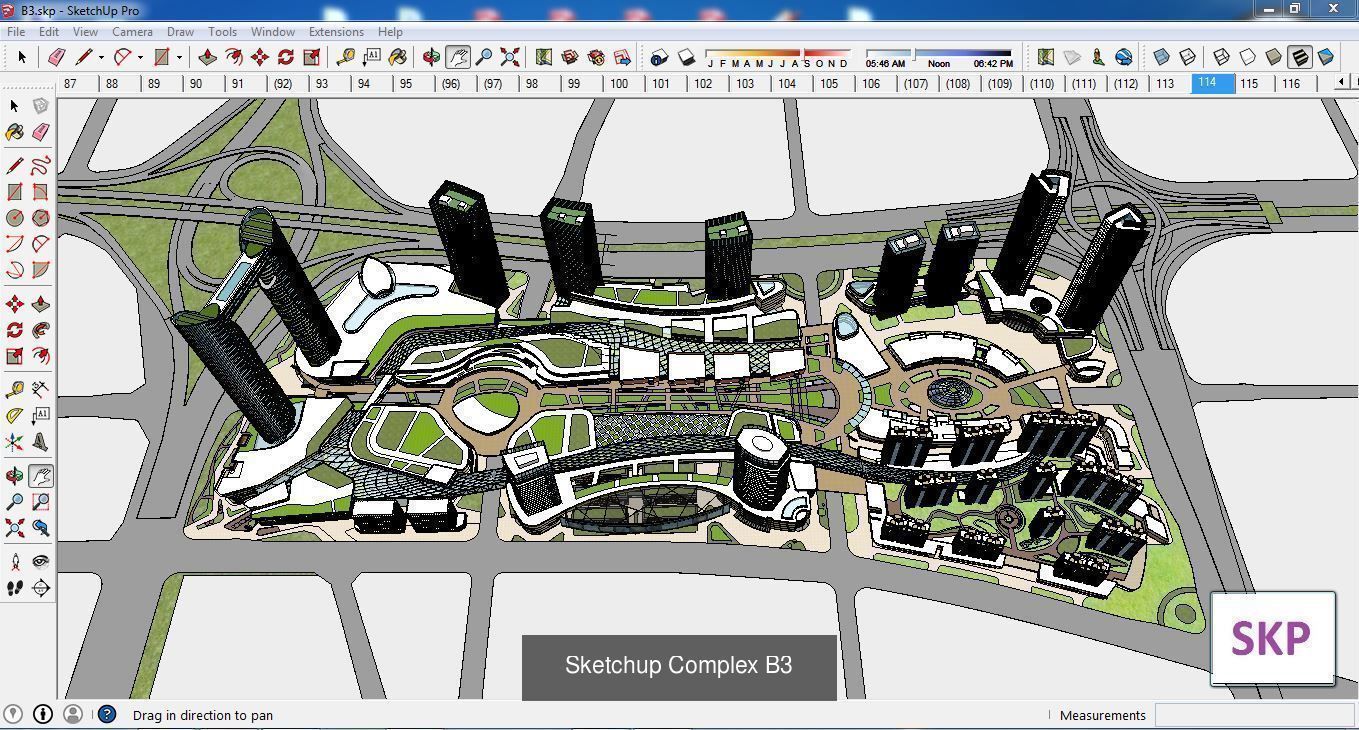
Task: Open the Extensions menu
Action: pos(336,32)
